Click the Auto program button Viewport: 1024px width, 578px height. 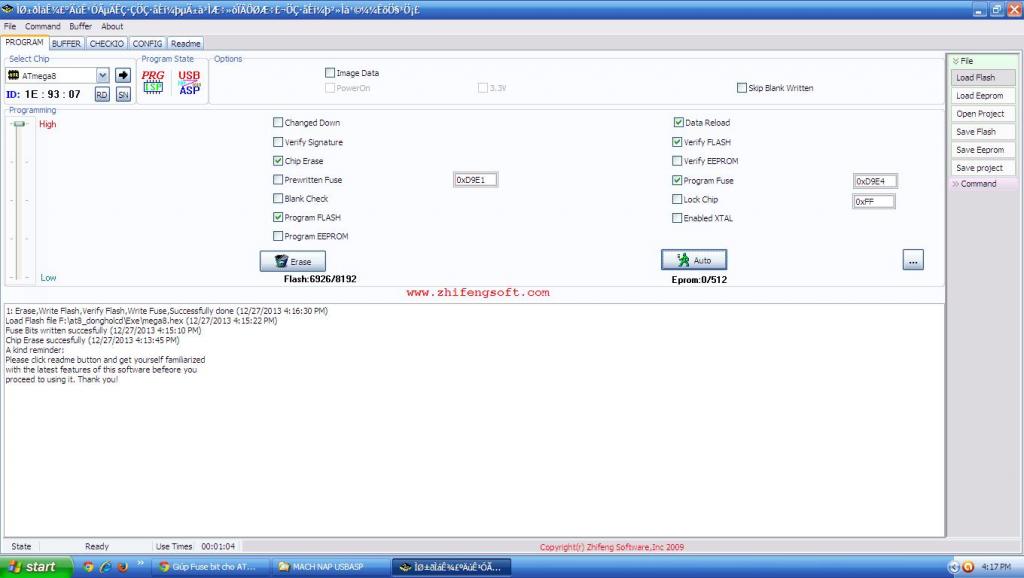(694, 260)
